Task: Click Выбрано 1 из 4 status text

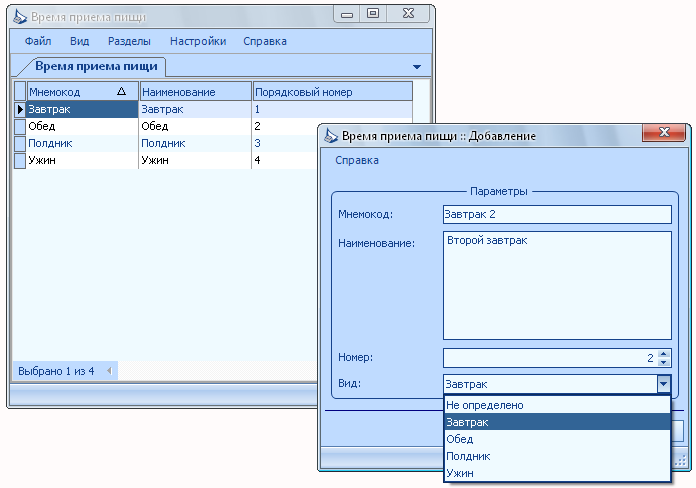Action: 56,371
